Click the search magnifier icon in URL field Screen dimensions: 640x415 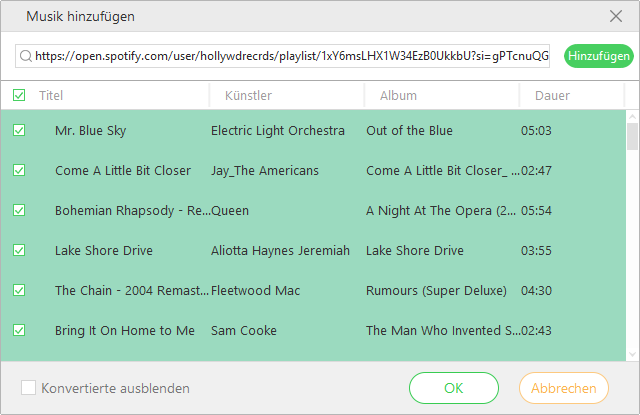24,56
